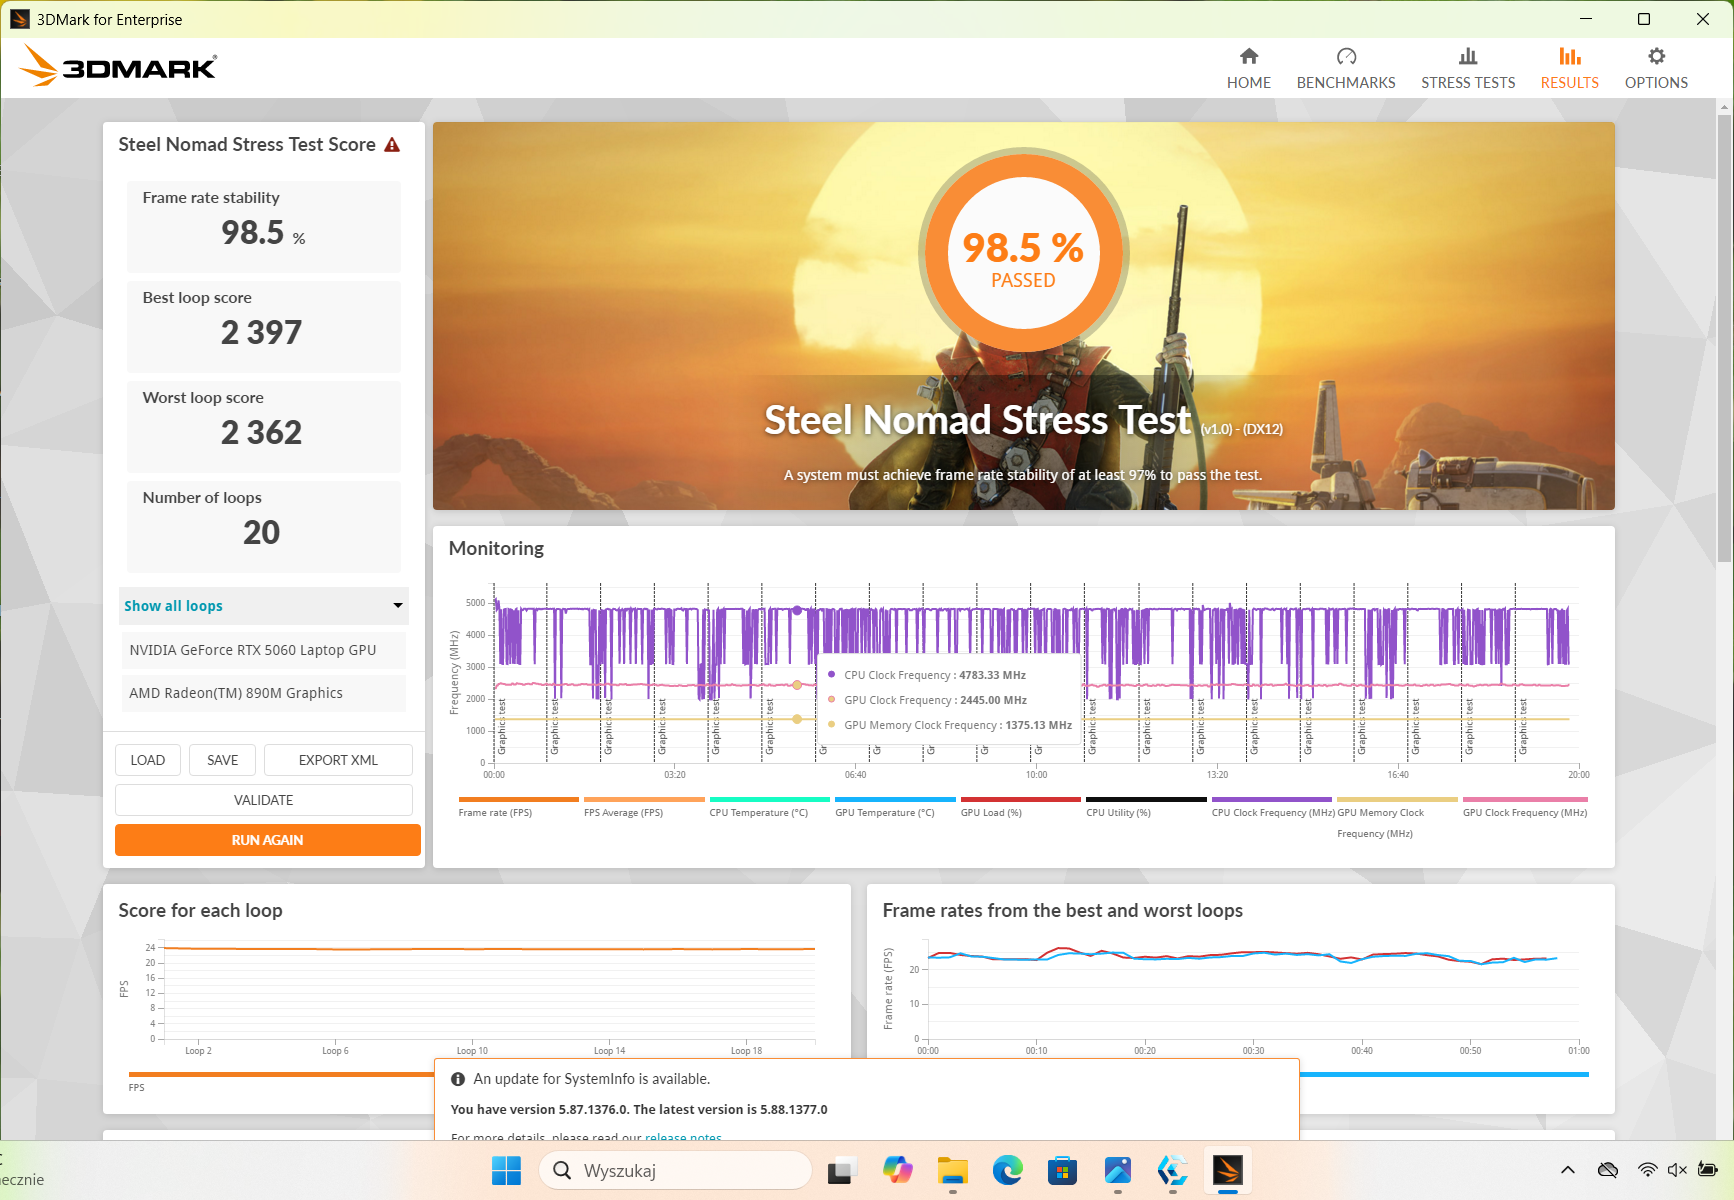1734x1200 pixels.
Task: Click the Worst loop score 2 362
Action: tap(261, 432)
